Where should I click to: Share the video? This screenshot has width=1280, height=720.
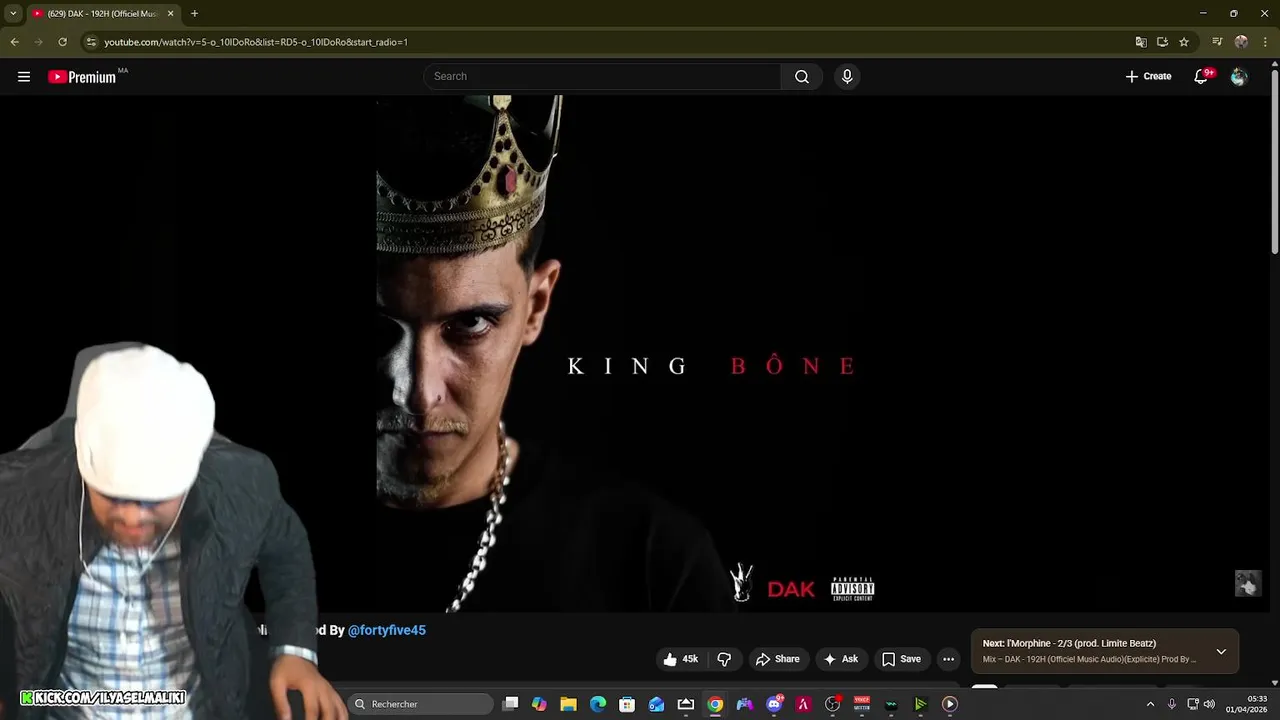[x=777, y=659]
